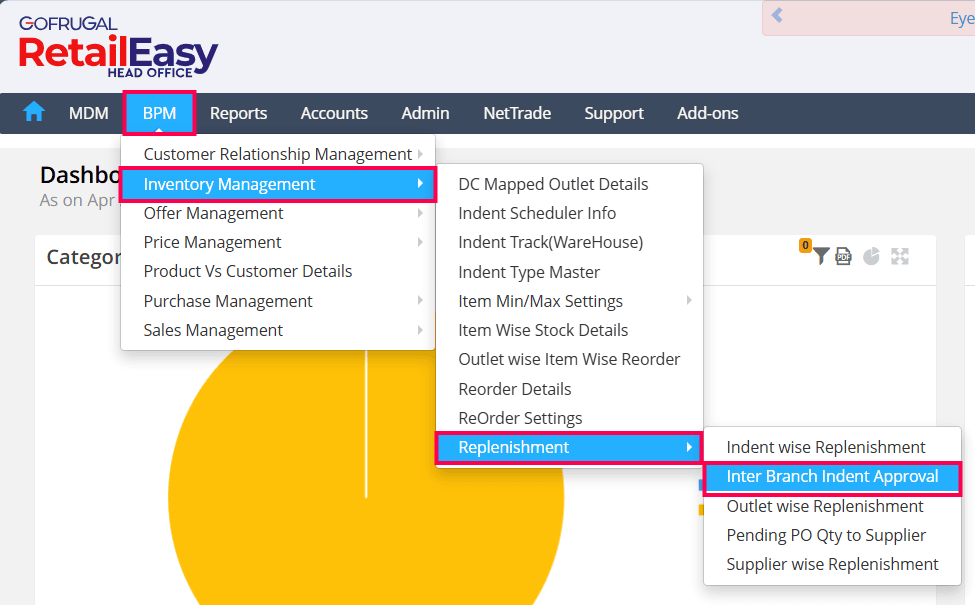
Task: Click the left arrow on the pink banner
Action: click(777, 15)
